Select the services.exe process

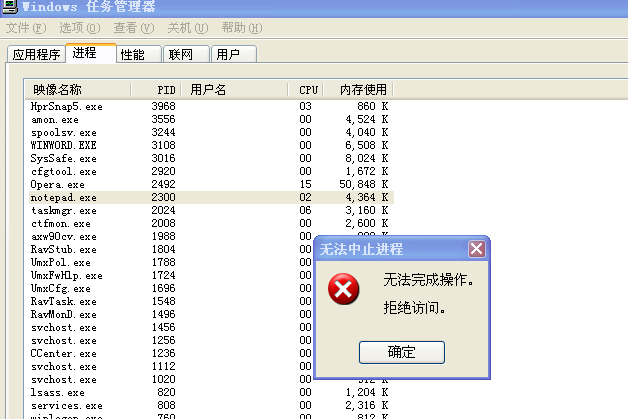[211, 405]
